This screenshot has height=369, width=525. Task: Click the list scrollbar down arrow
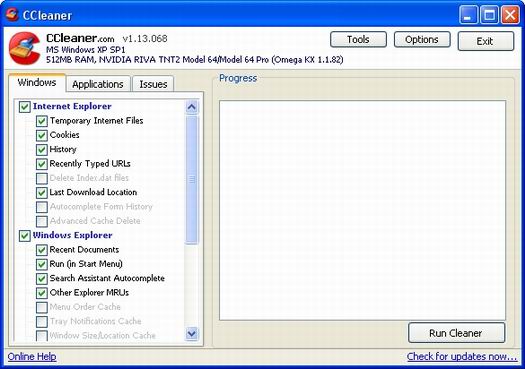click(192, 334)
